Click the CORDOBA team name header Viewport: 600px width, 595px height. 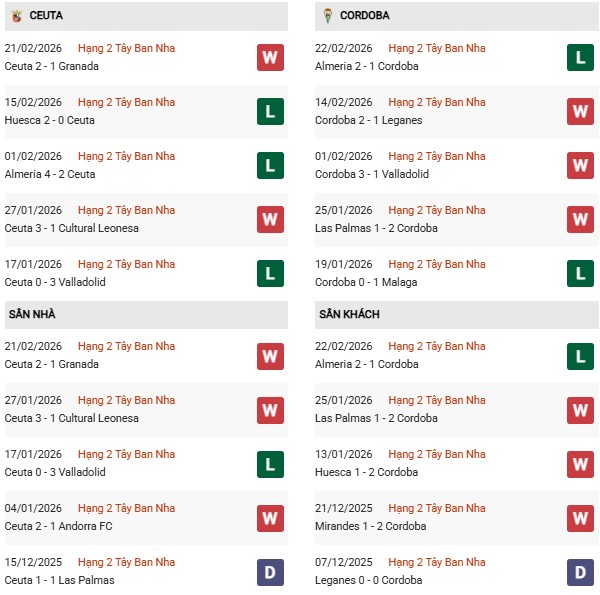tap(364, 16)
